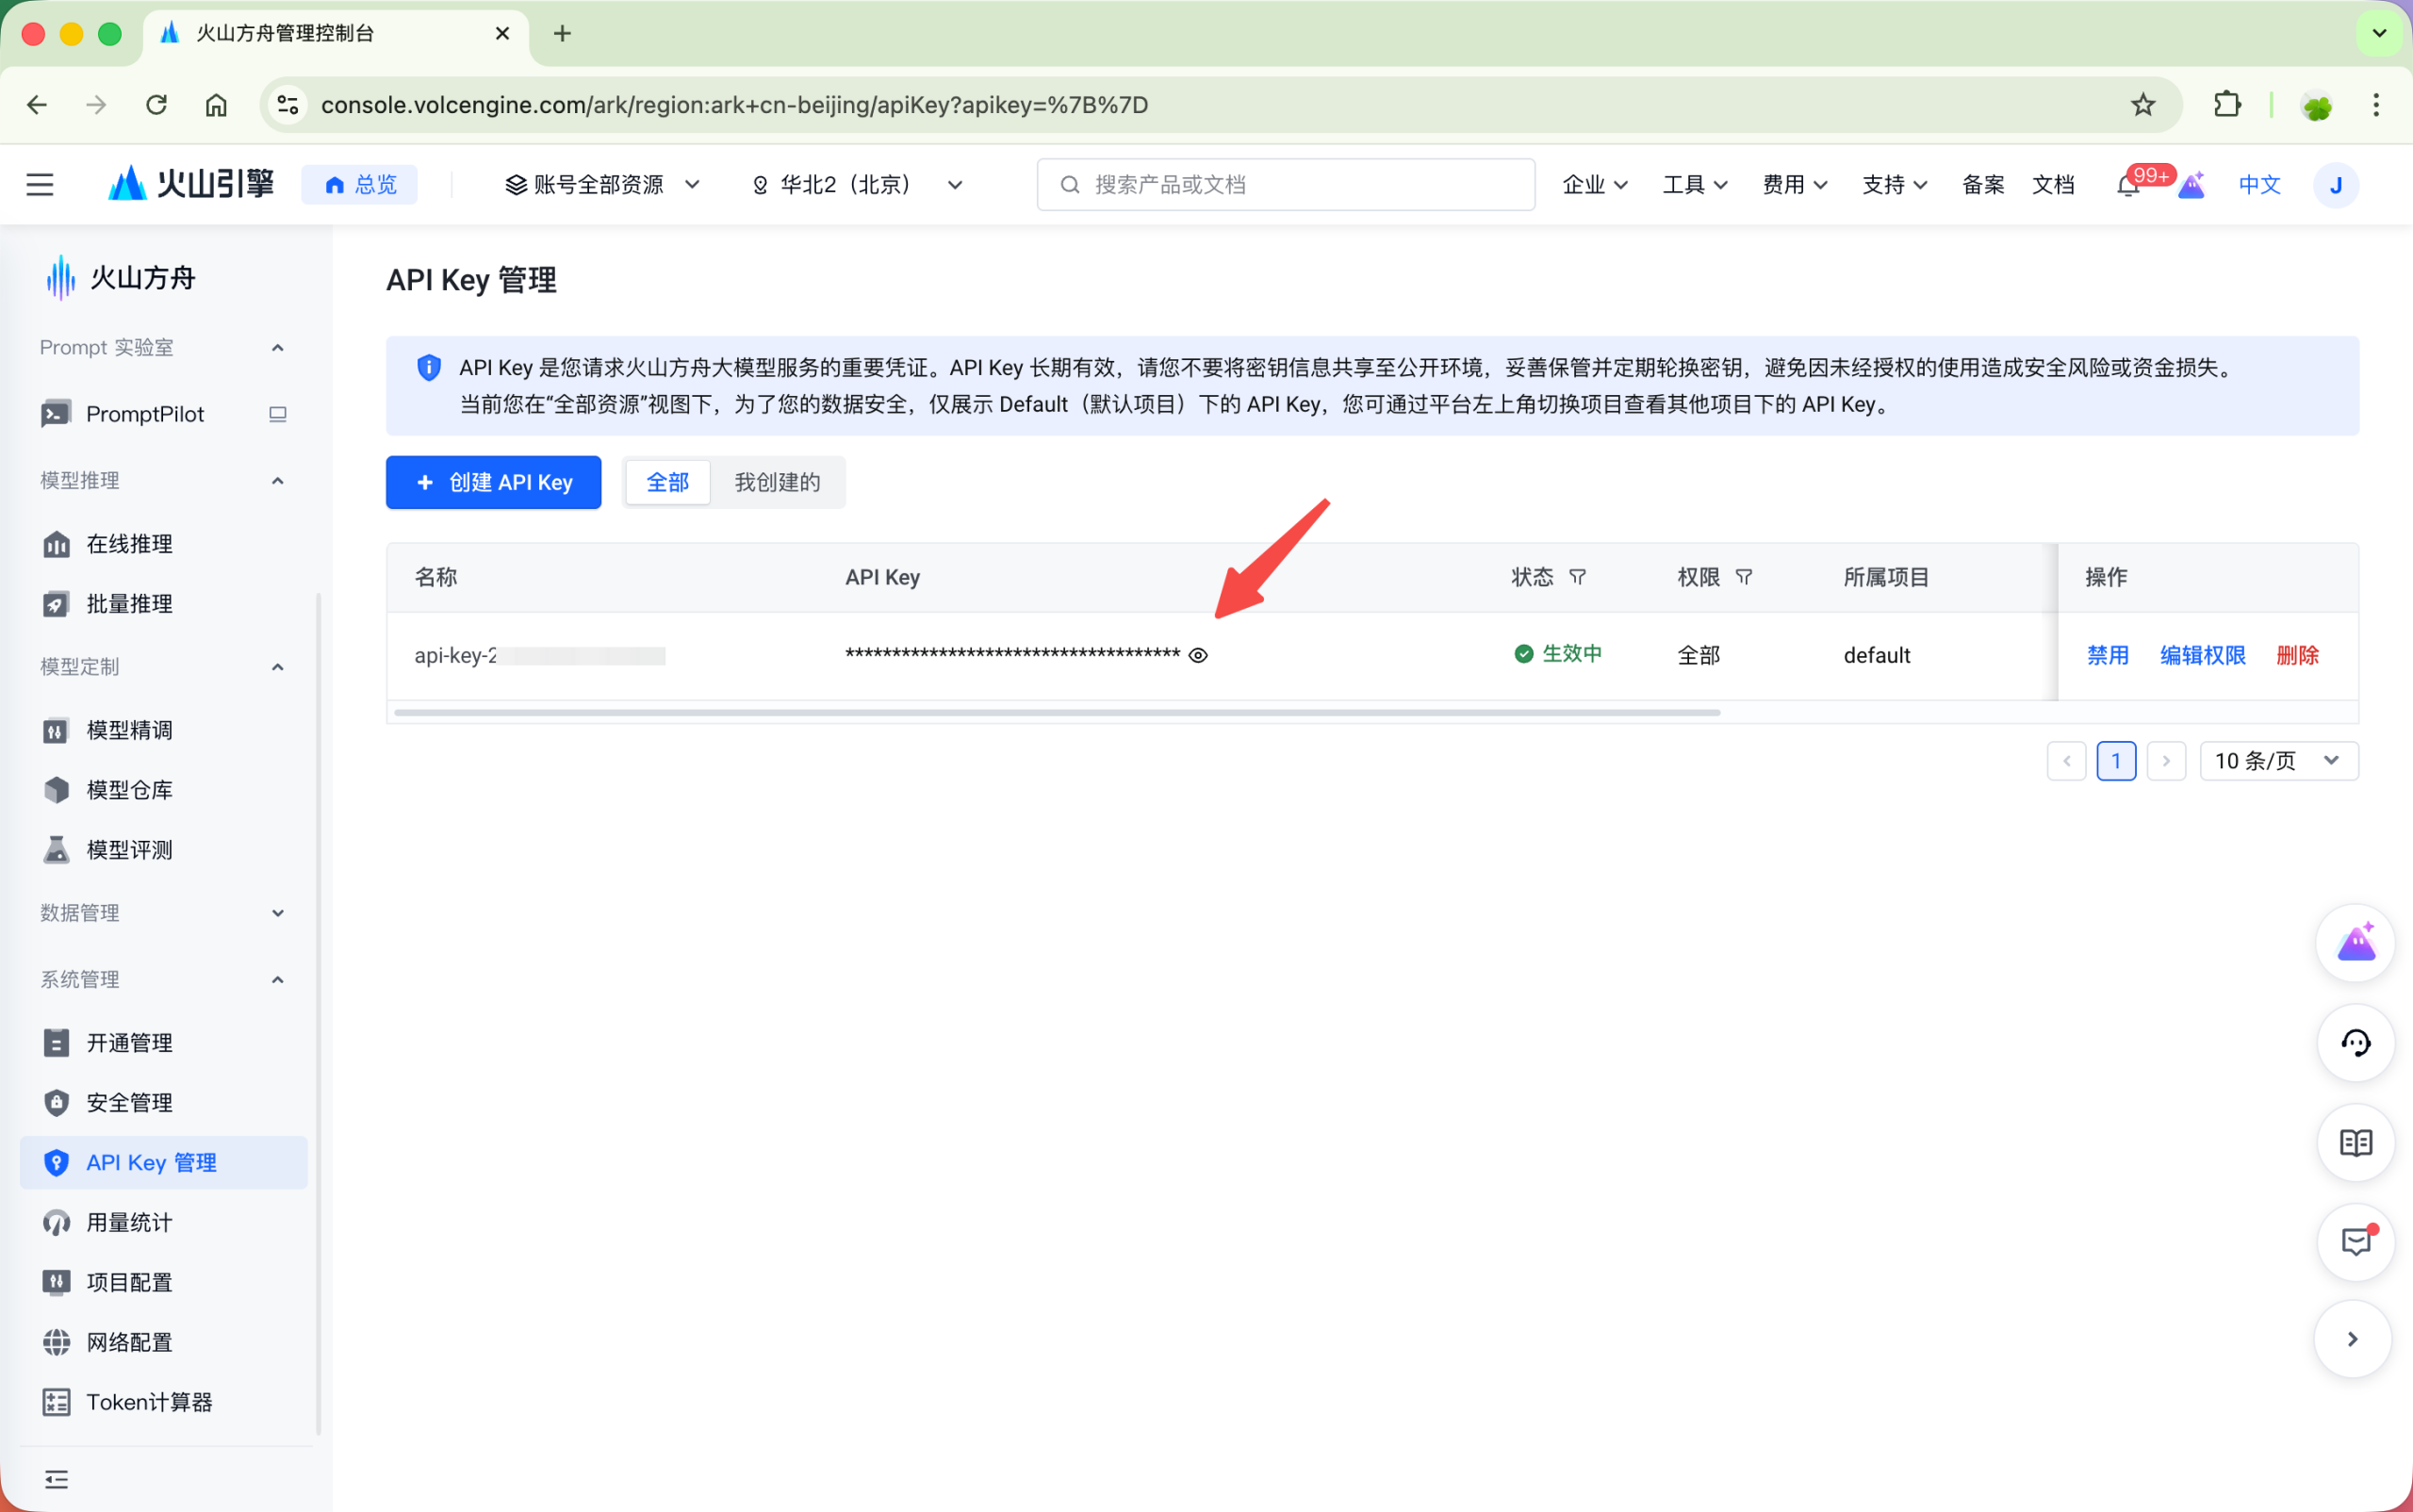2413x1512 pixels.
Task: Click the permission column filter icon
Action: coord(1743,577)
